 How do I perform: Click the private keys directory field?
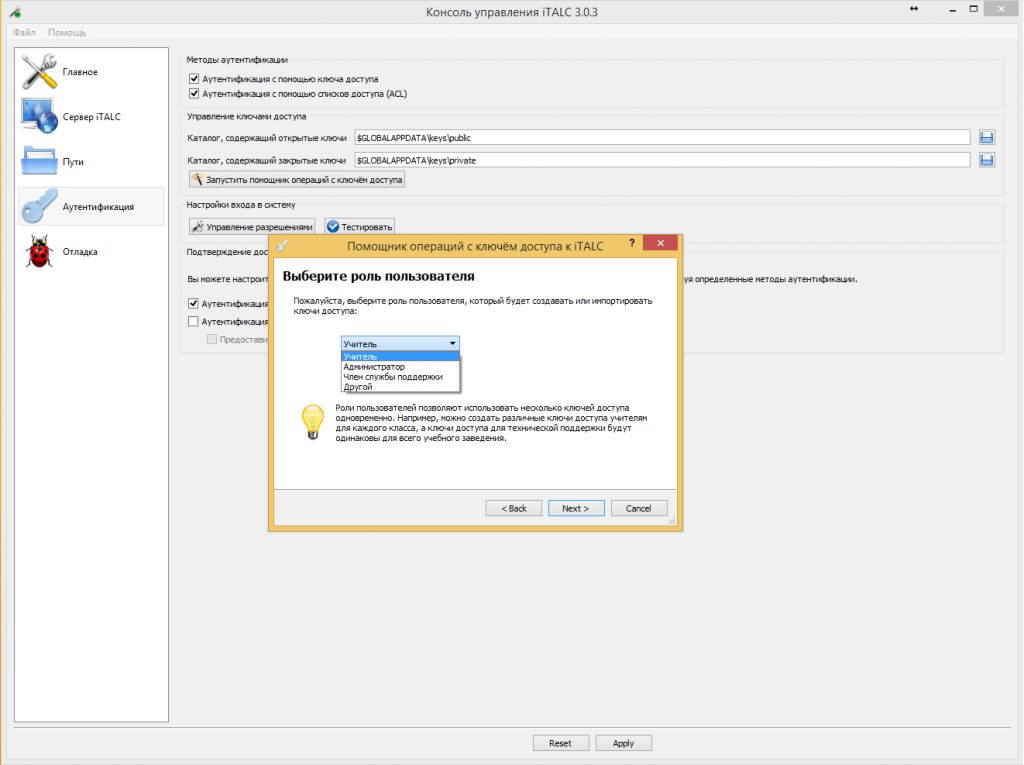(662, 160)
